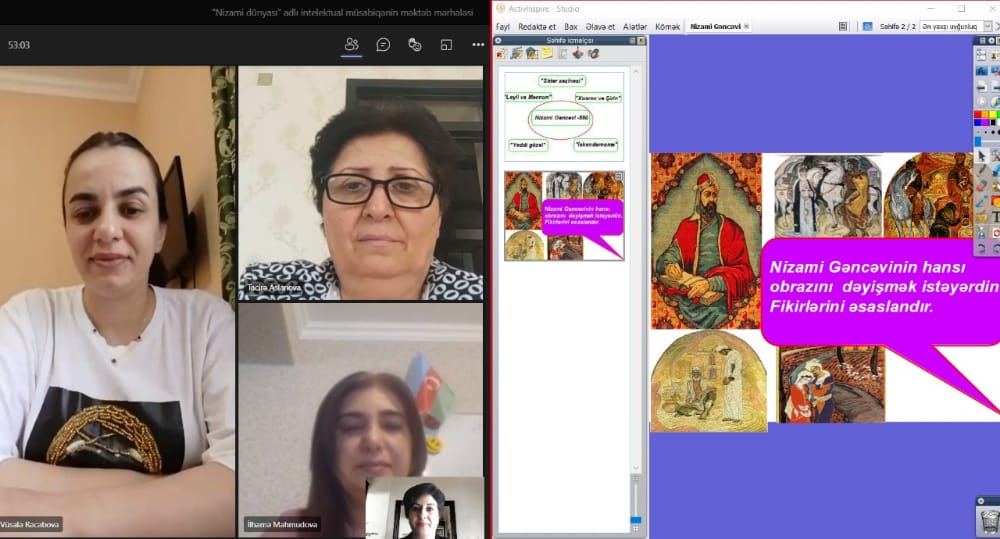Select Vüsalə Rəcəbova video tile
1000x539 pixels.
tap(117, 302)
